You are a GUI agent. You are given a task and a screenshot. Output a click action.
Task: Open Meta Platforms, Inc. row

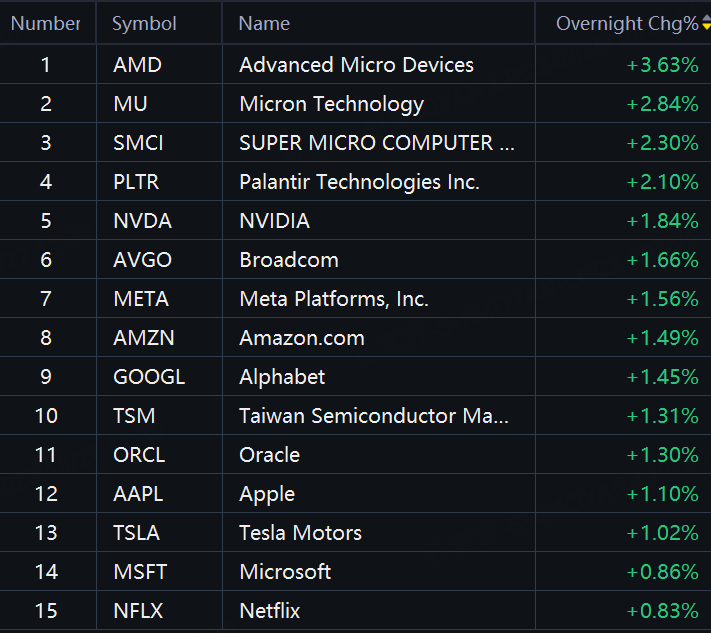click(356, 299)
